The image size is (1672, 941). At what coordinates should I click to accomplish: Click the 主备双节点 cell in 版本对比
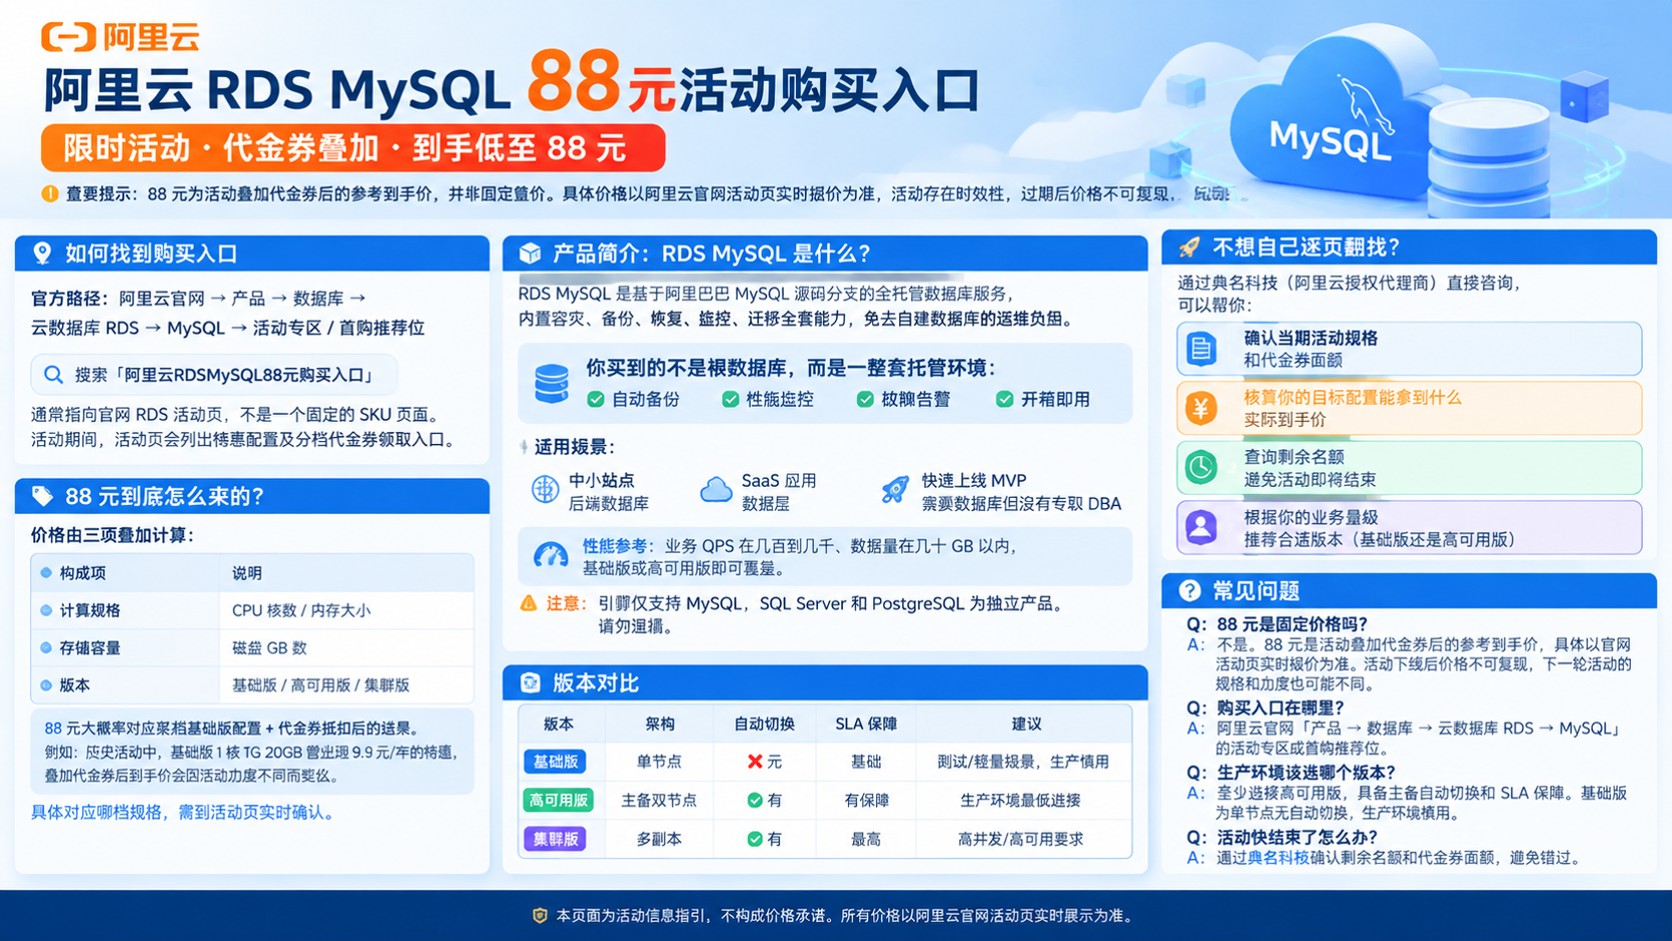(659, 800)
